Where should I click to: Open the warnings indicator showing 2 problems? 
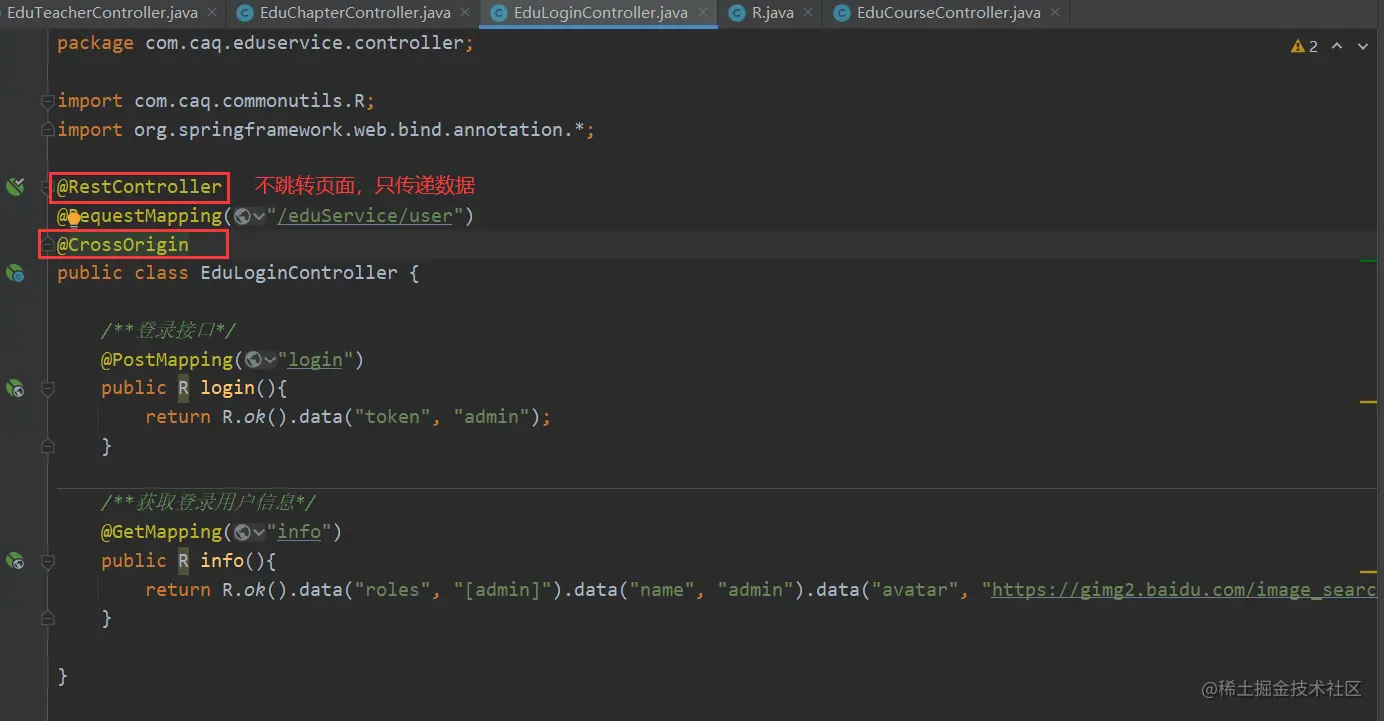tap(1304, 46)
